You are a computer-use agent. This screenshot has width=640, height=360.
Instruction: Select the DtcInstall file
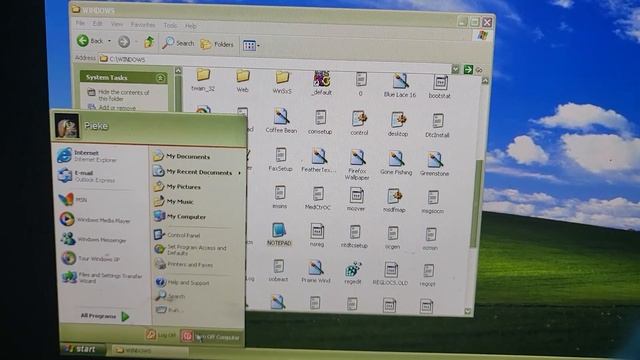point(437,125)
